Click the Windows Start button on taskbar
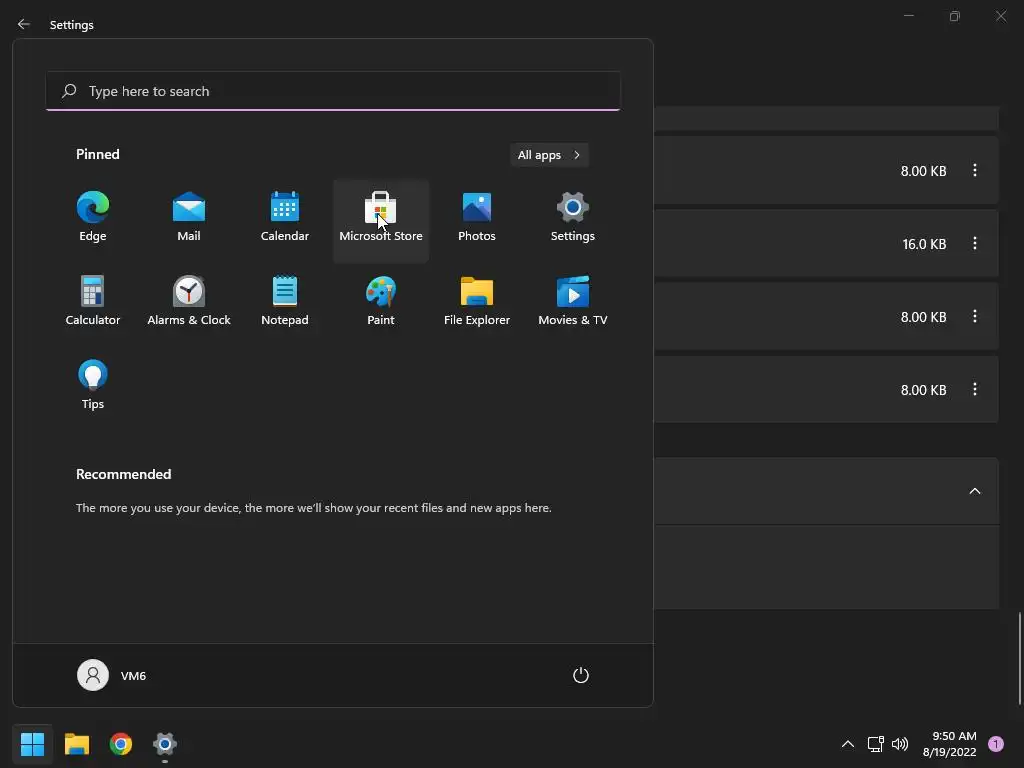This screenshot has height=768, width=1024. (32, 744)
